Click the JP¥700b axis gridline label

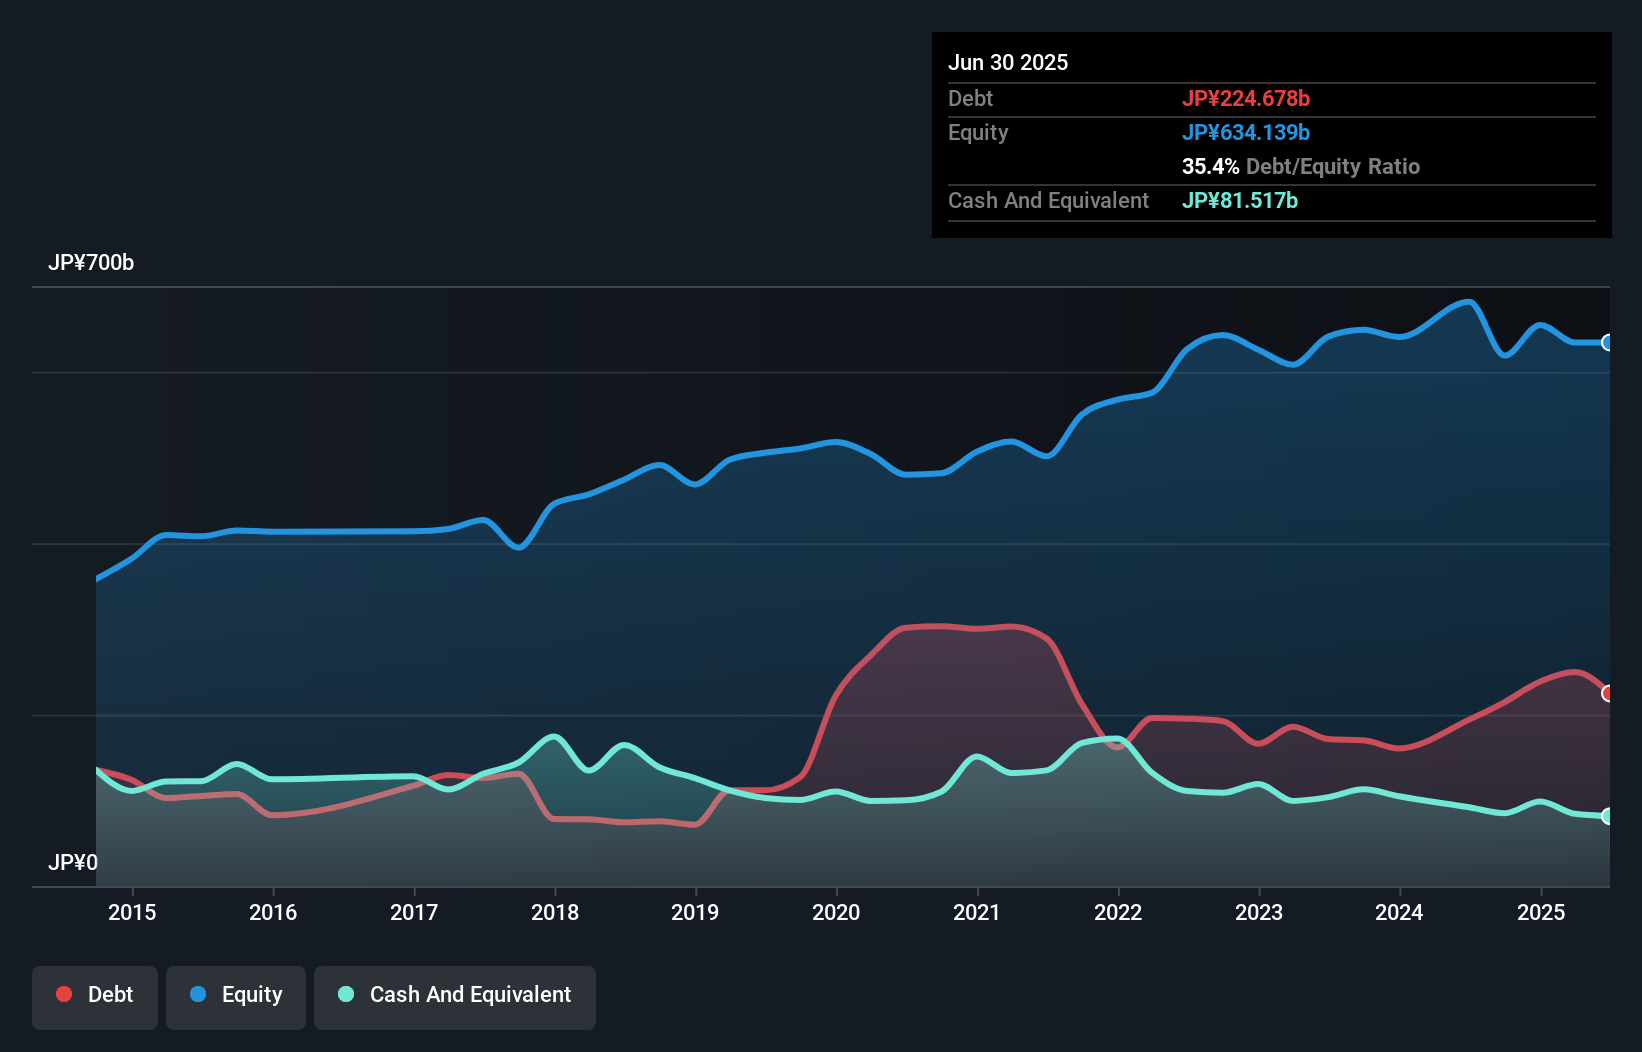pyautogui.click(x=91, y=263)
